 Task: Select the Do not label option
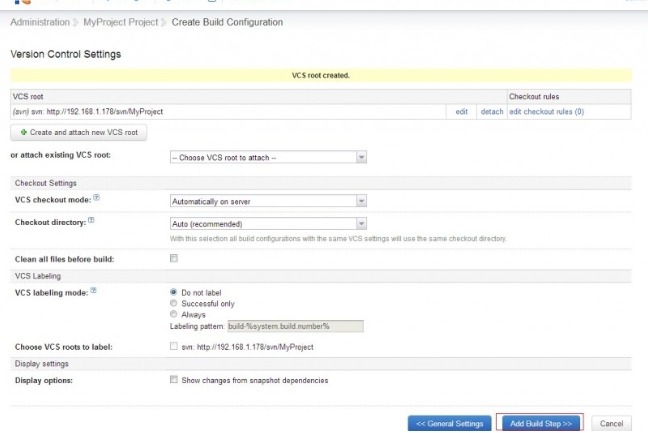point(174,291)
